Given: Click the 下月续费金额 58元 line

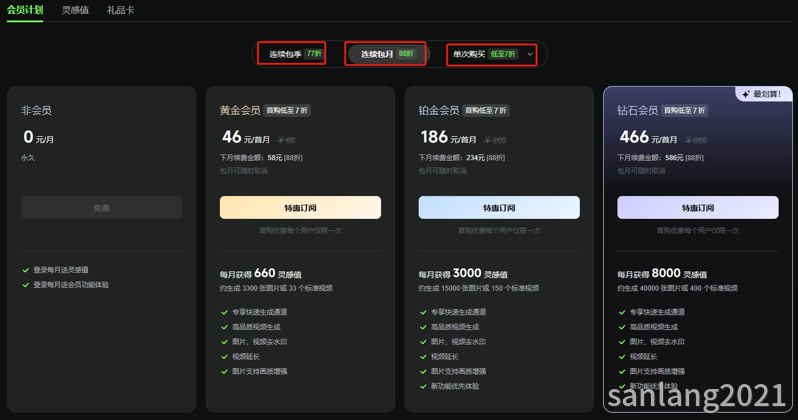Looking at the screenshot, I should coord(261,158).
